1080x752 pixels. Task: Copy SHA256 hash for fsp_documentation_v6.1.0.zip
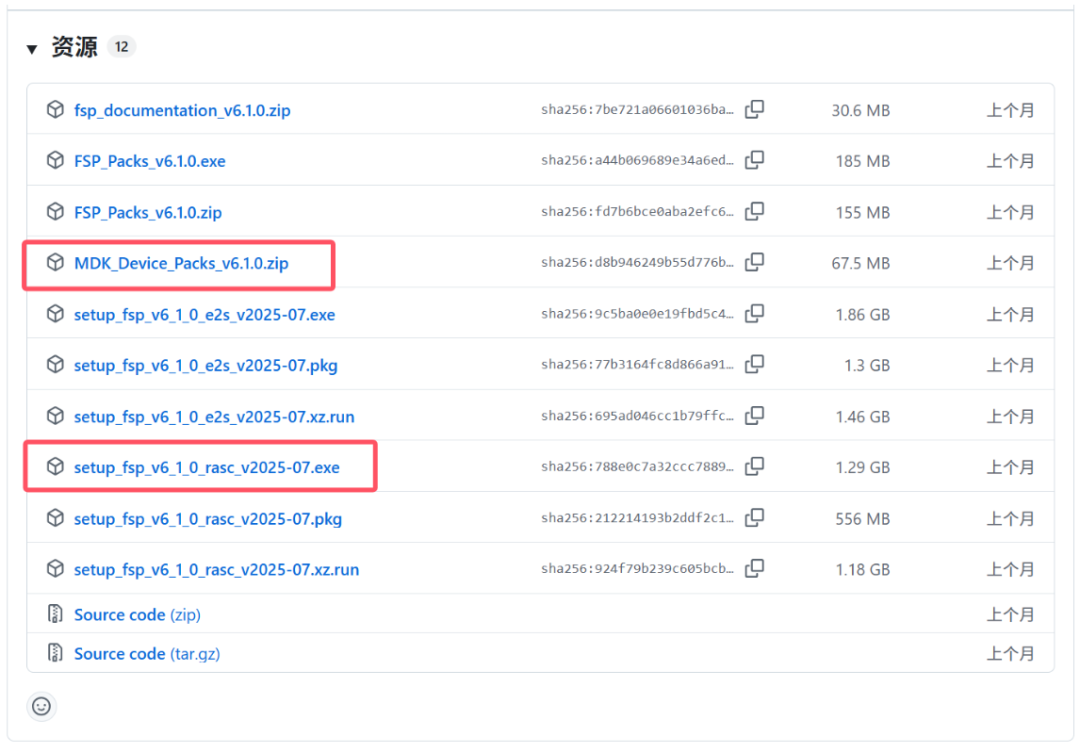[755, 110]
